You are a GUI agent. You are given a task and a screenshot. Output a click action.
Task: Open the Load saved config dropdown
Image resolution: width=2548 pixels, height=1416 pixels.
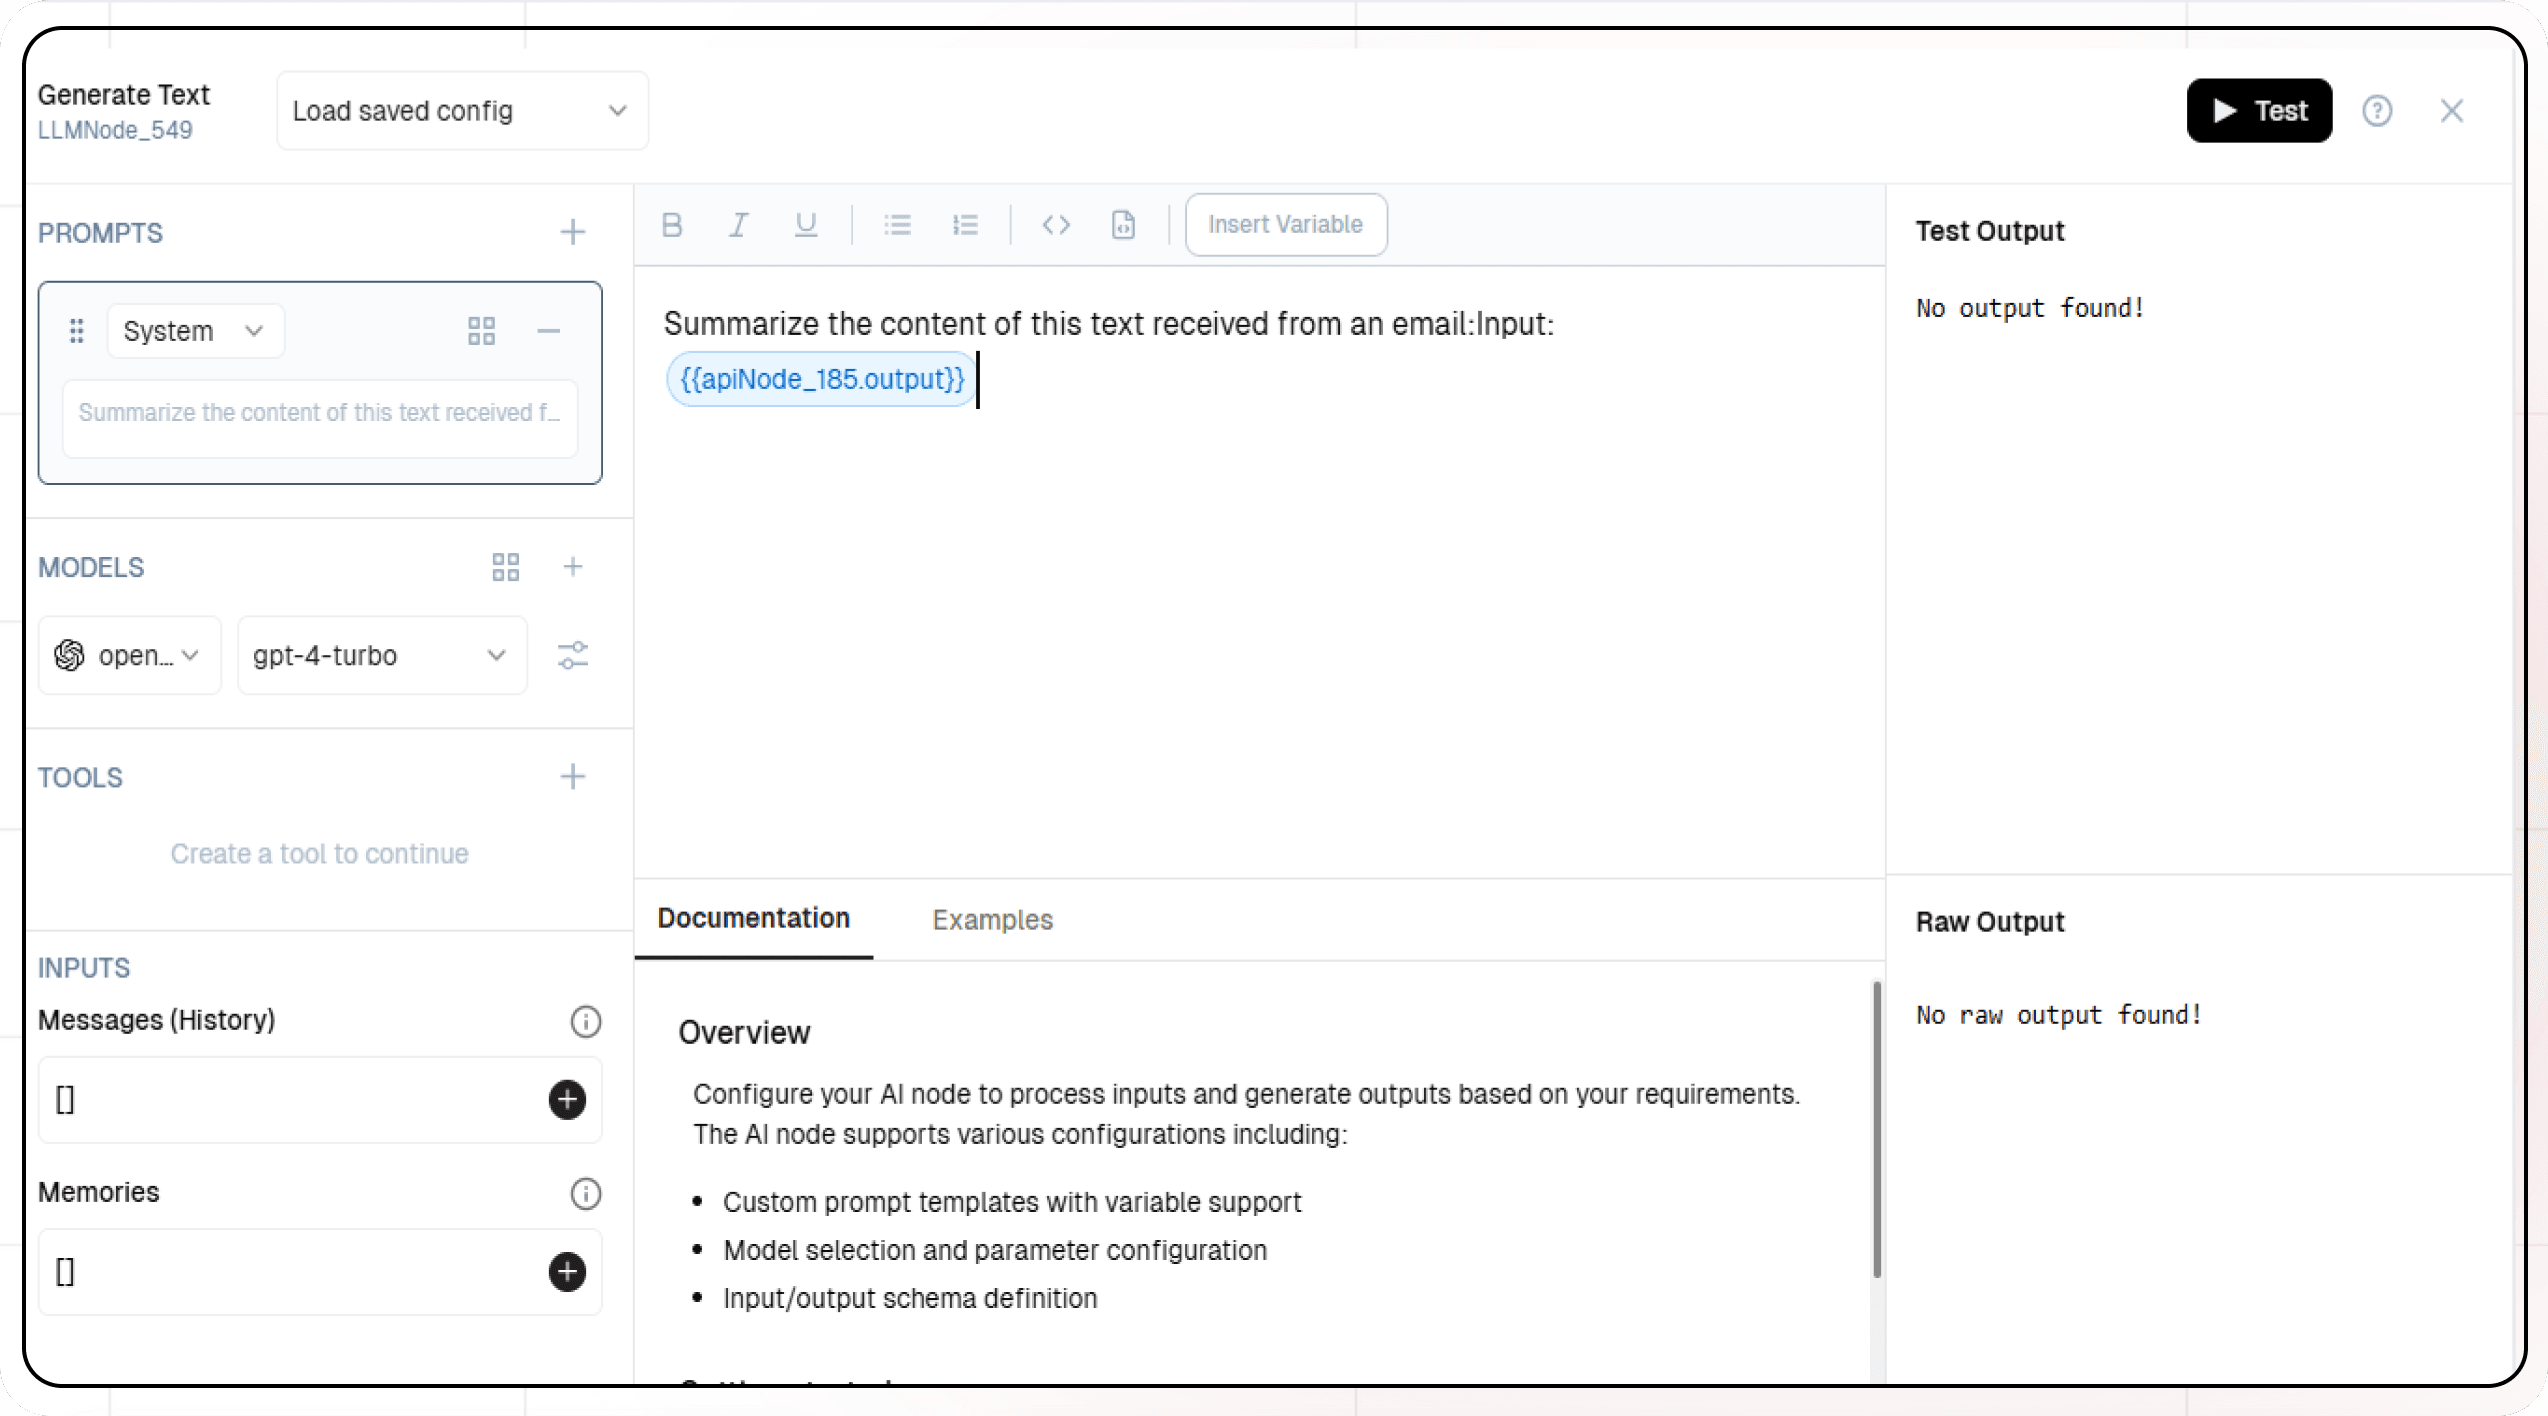point(462,111)
